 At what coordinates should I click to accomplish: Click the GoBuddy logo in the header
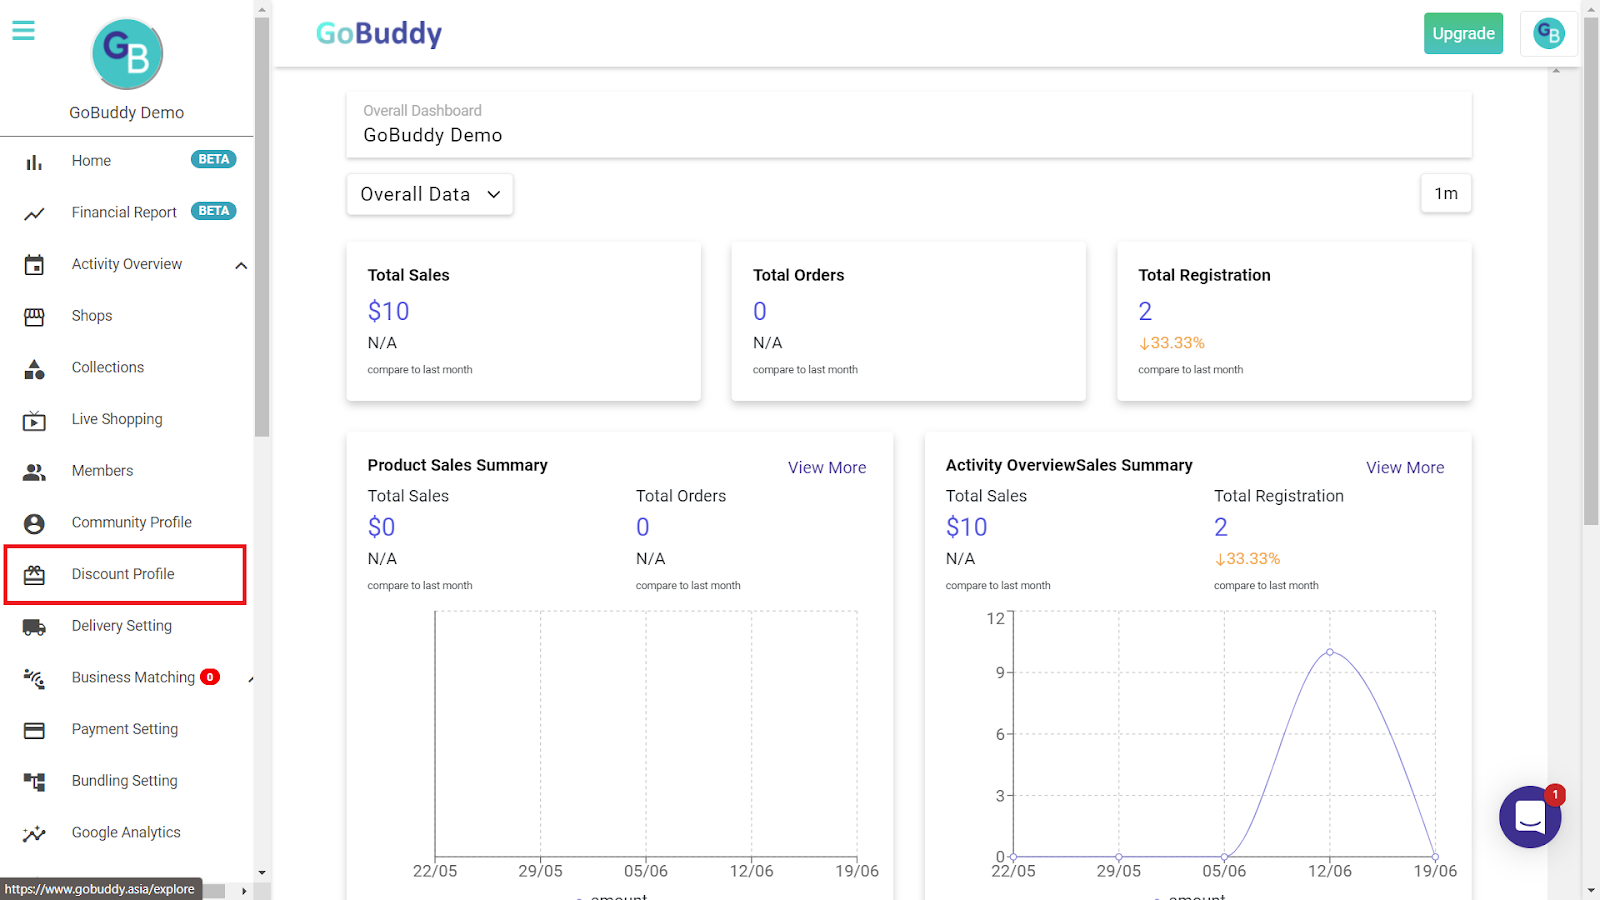tap(379, 34)
